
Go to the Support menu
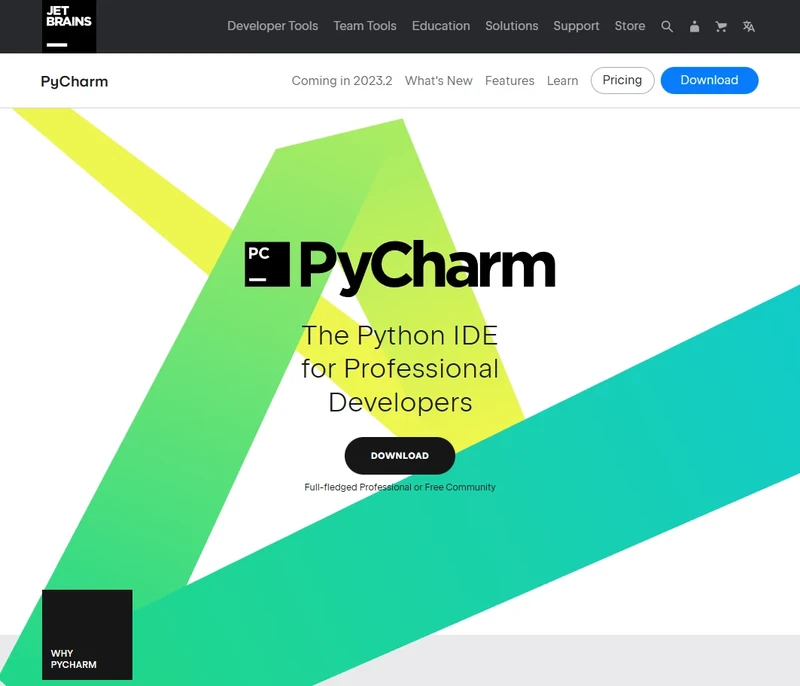(x=576, y=26)
